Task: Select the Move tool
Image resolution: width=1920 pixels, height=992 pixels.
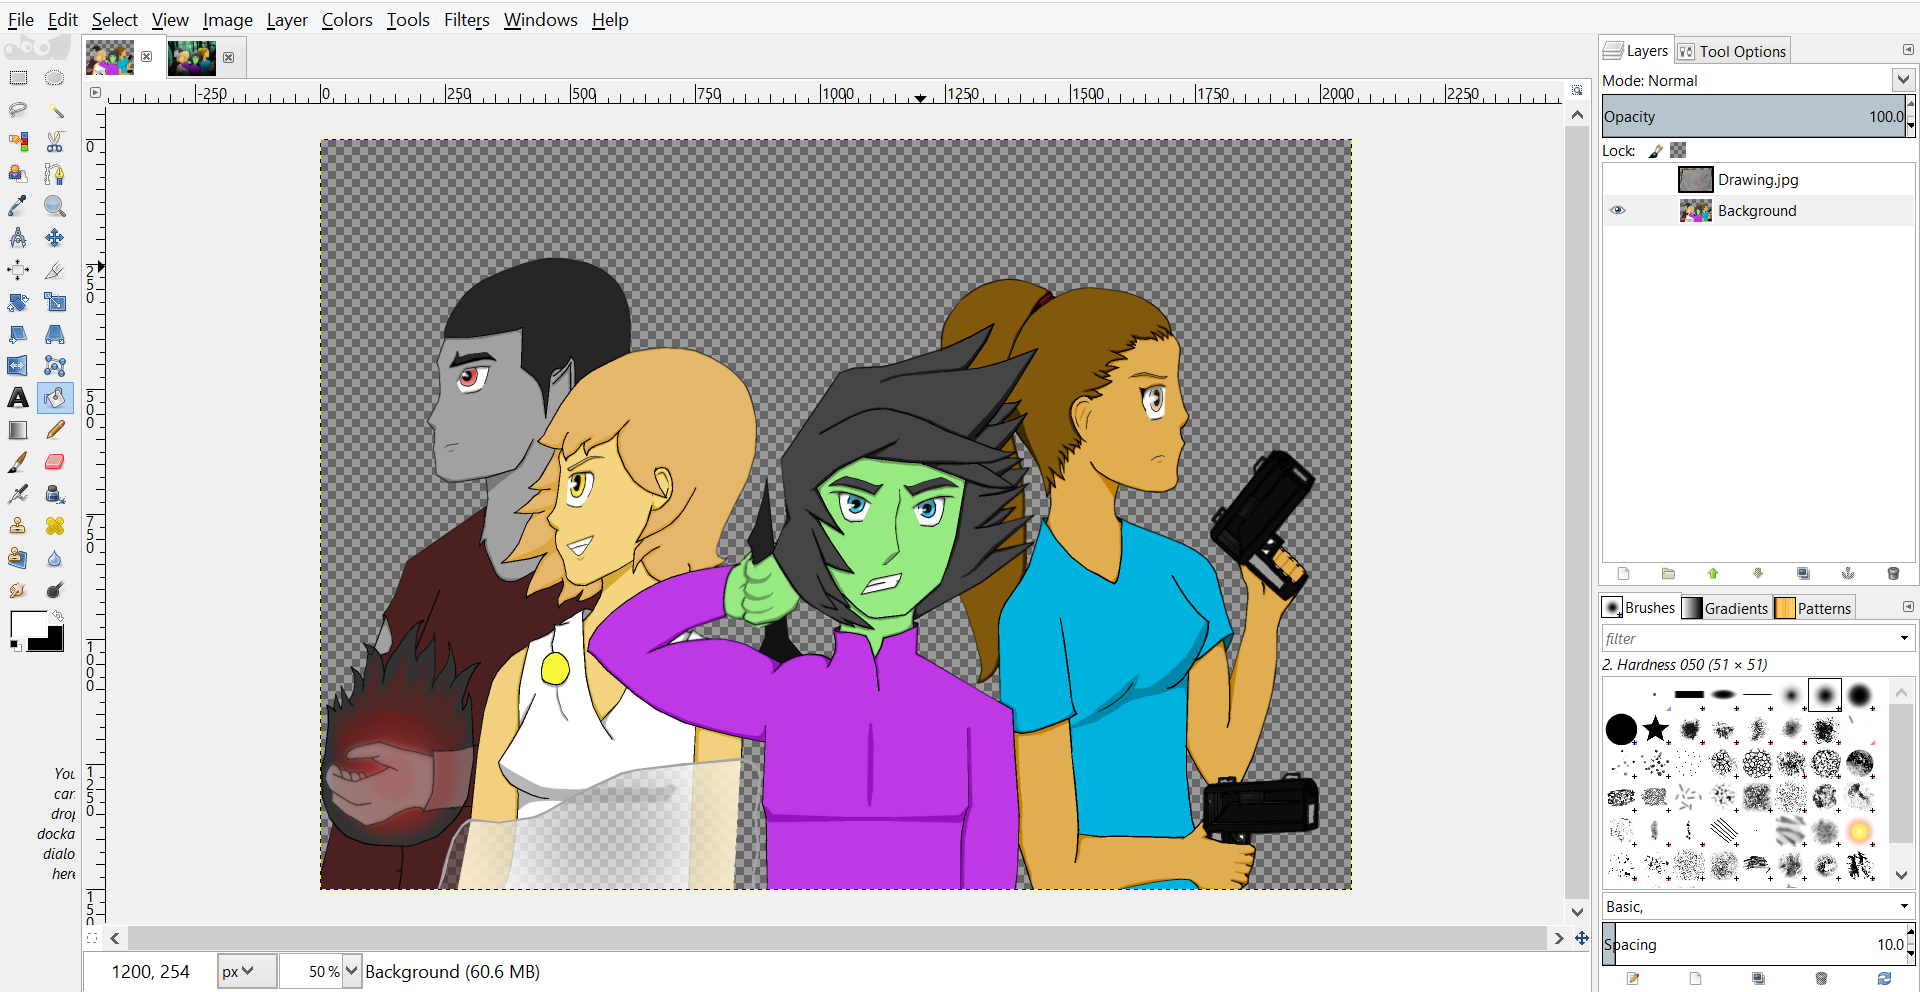Action: coord(55,238)
